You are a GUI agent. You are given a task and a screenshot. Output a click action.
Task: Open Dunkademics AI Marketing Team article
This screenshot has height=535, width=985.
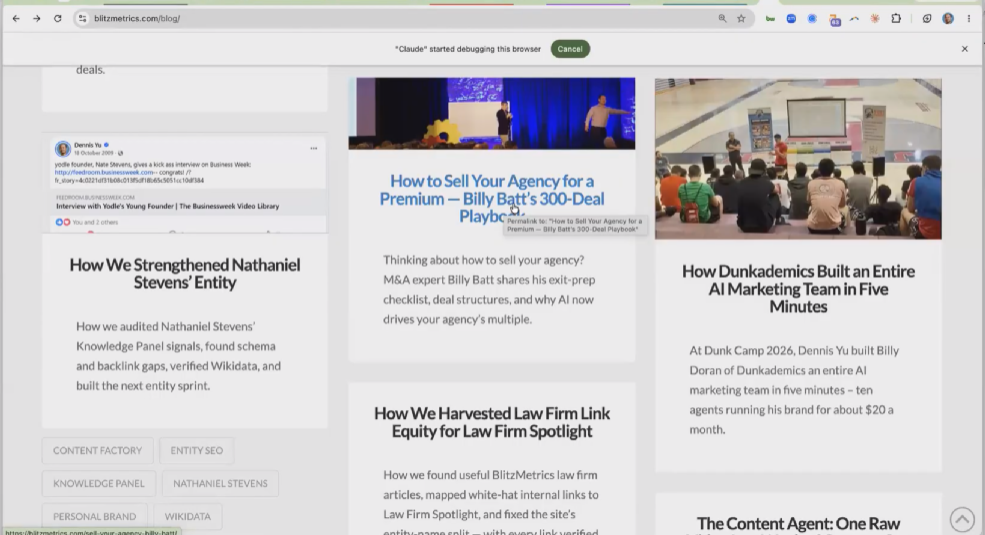(x=798, y=289)
